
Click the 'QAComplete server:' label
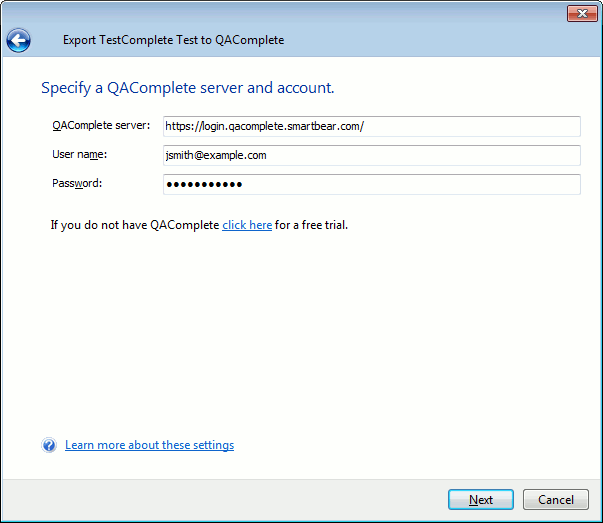101,126
